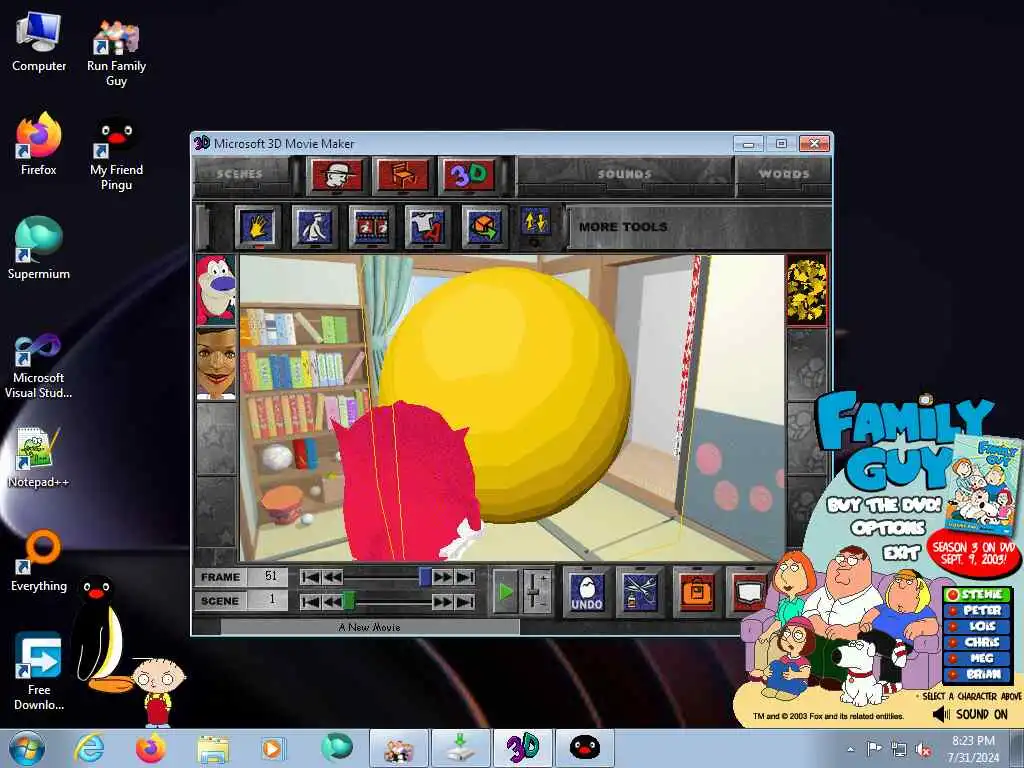Select the Everything desktop shortcut

click(x=39, y=562)
